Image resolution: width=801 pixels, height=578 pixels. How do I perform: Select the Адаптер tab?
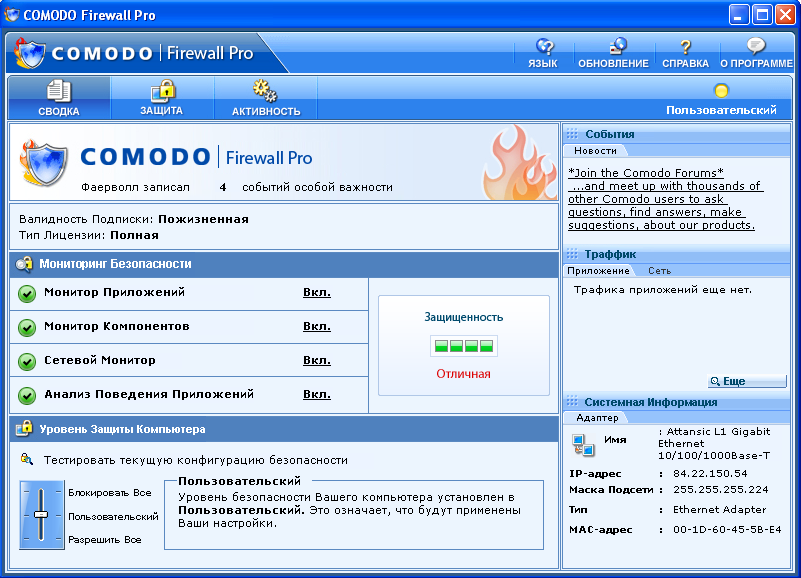597,418
